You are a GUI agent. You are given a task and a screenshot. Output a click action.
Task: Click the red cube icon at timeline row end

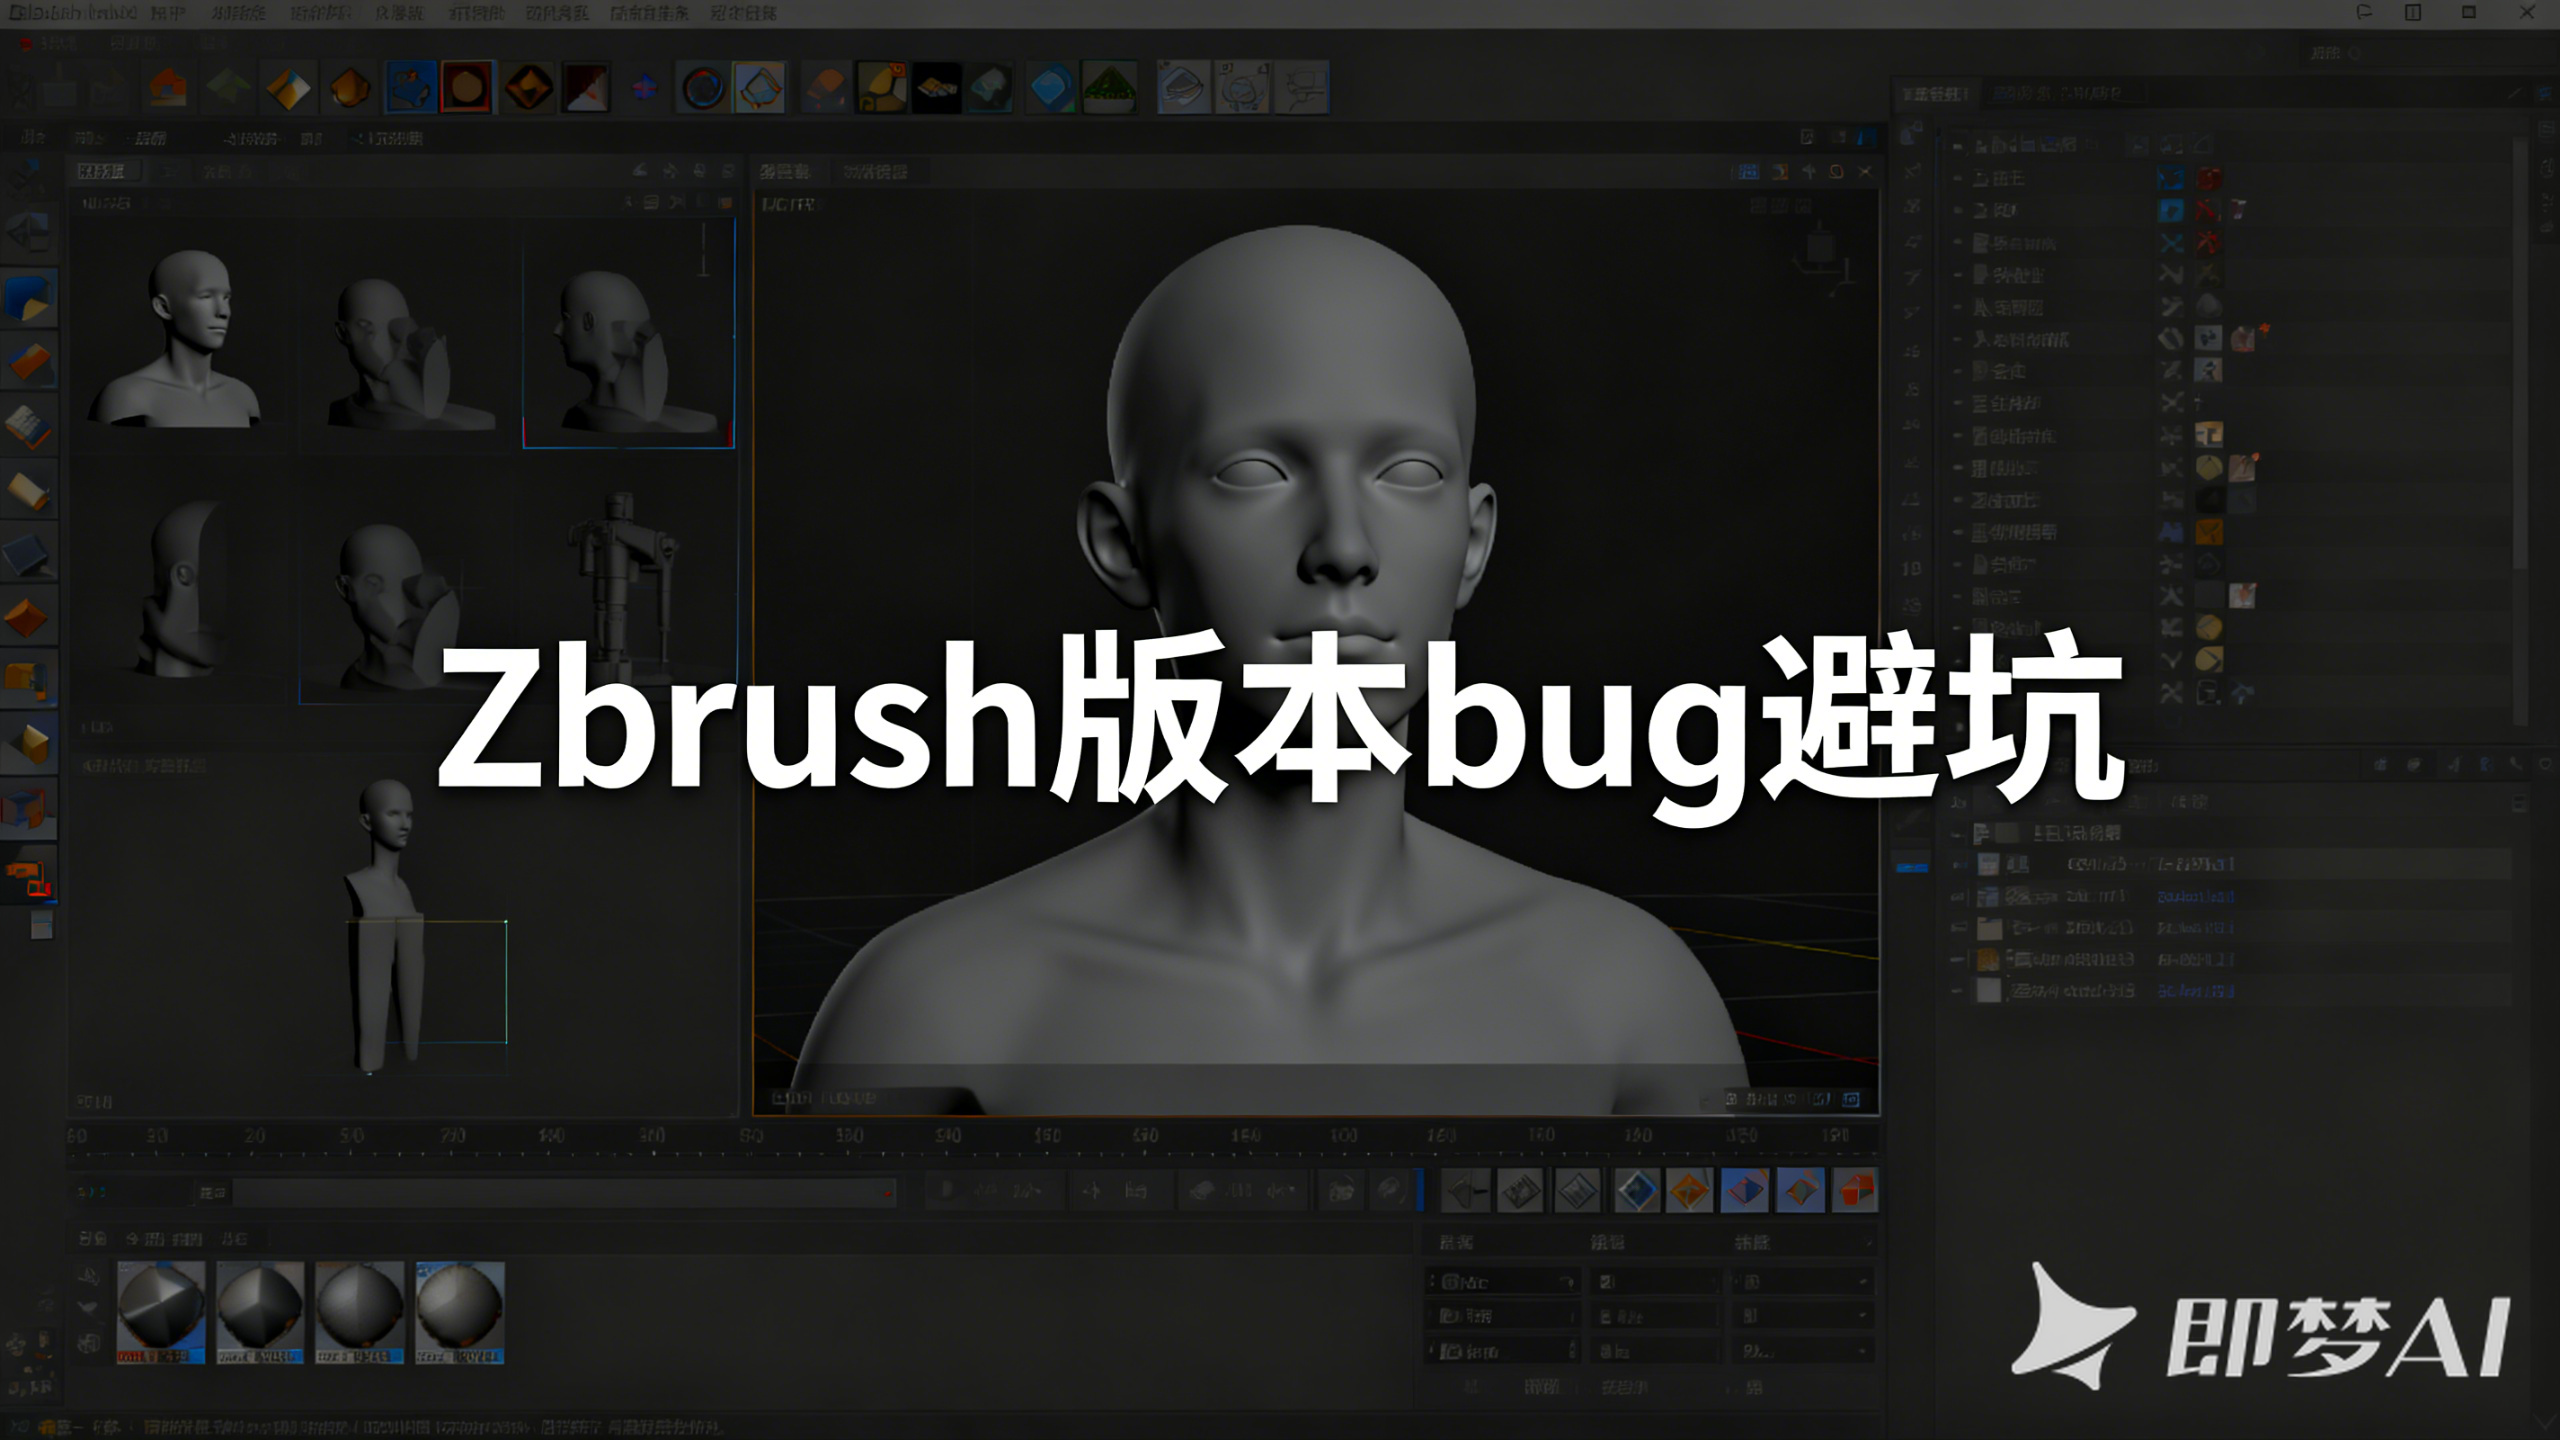click(x=1855, y=1191)
